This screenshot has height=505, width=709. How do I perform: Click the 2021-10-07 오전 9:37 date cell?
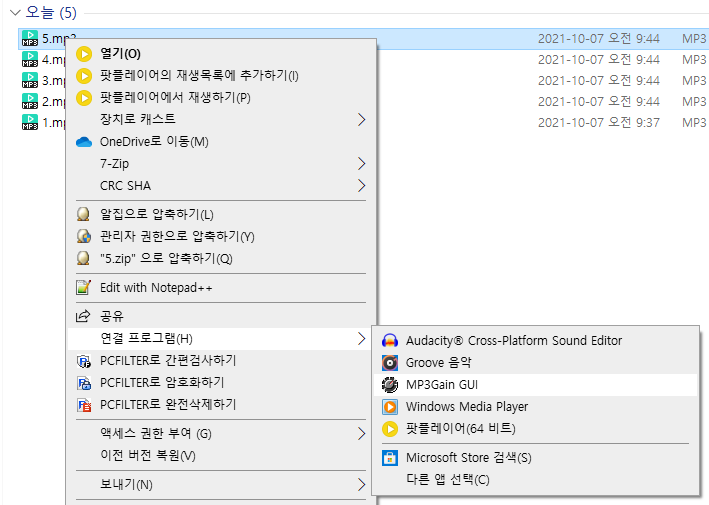pyautogui.click(x=599, y=123)
